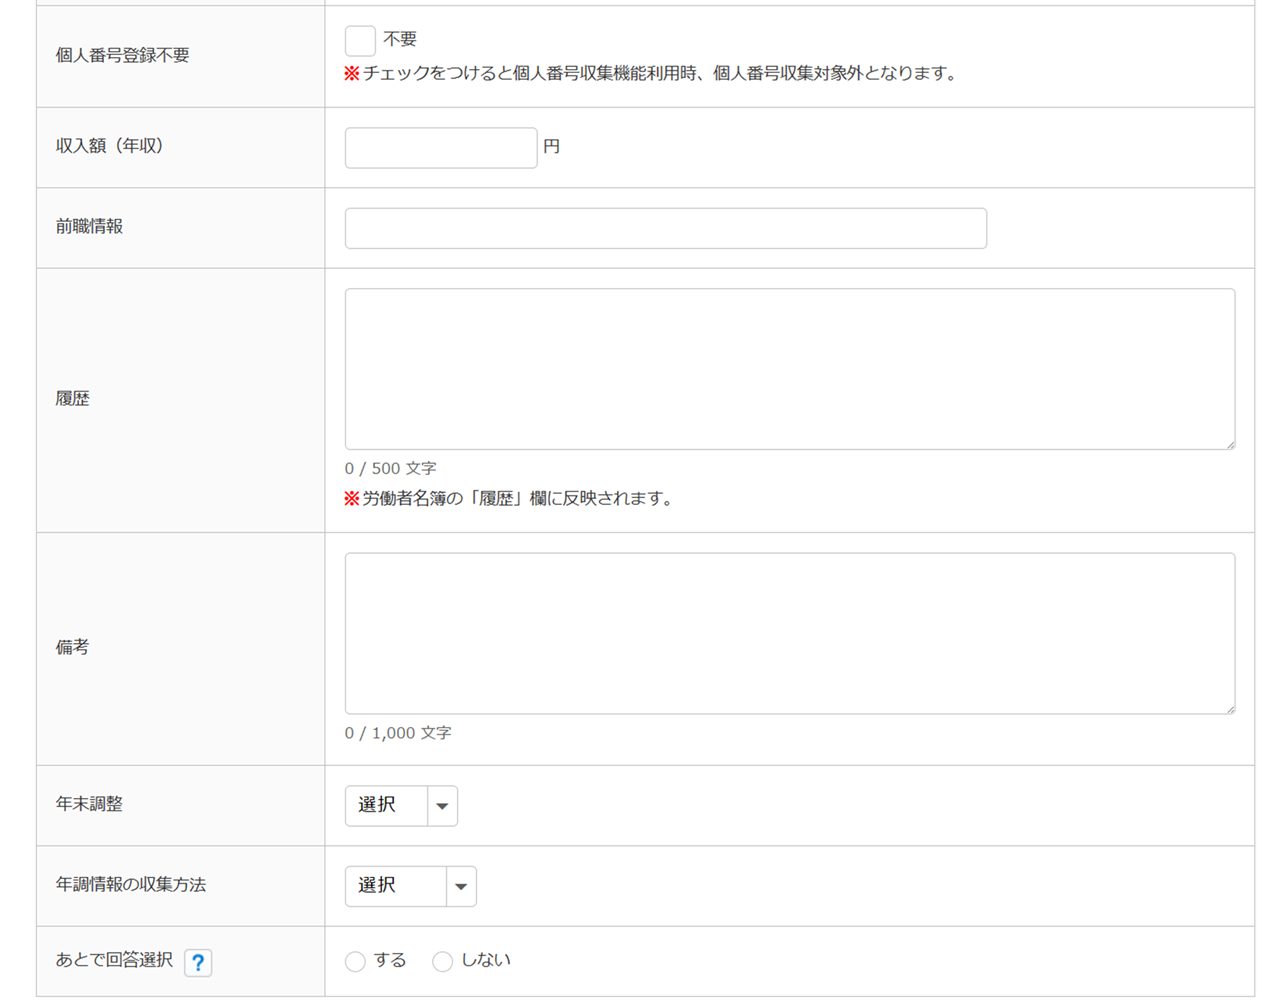
Task: Click the 0 / 500 文字 counter
Action: coord(390,468)
